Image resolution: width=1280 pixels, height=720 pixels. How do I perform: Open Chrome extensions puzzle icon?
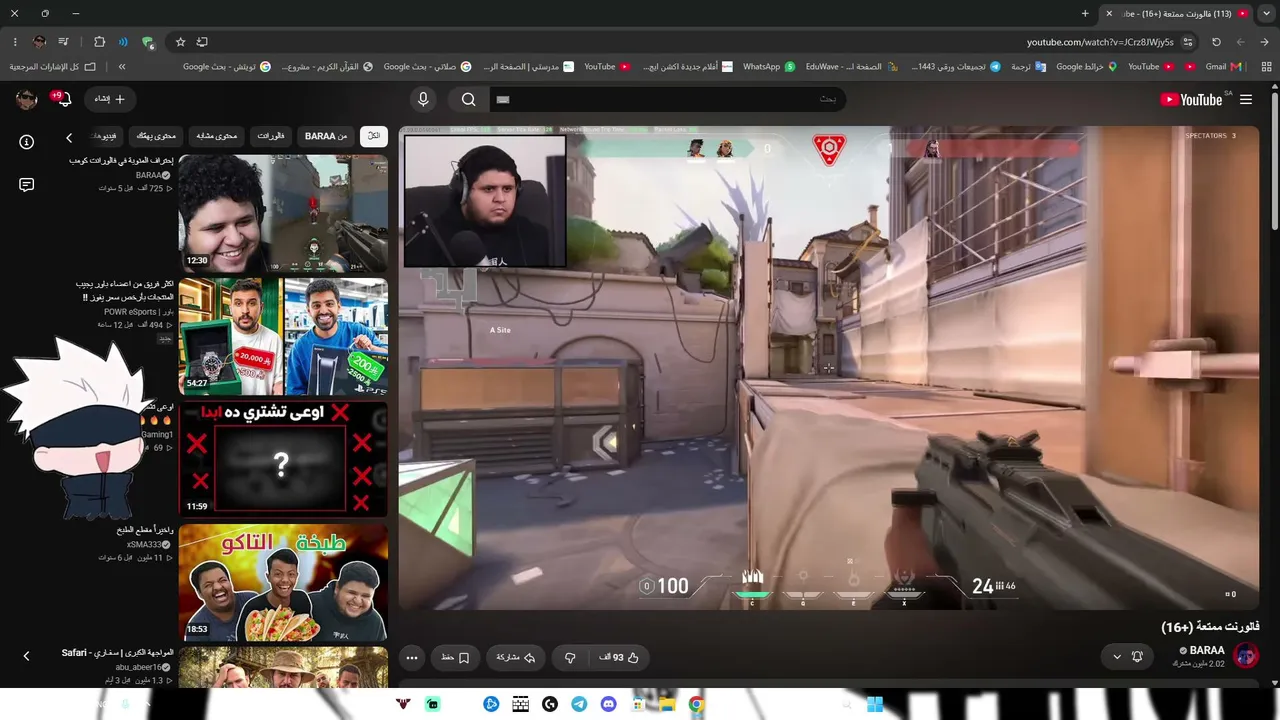pos(99,42)
